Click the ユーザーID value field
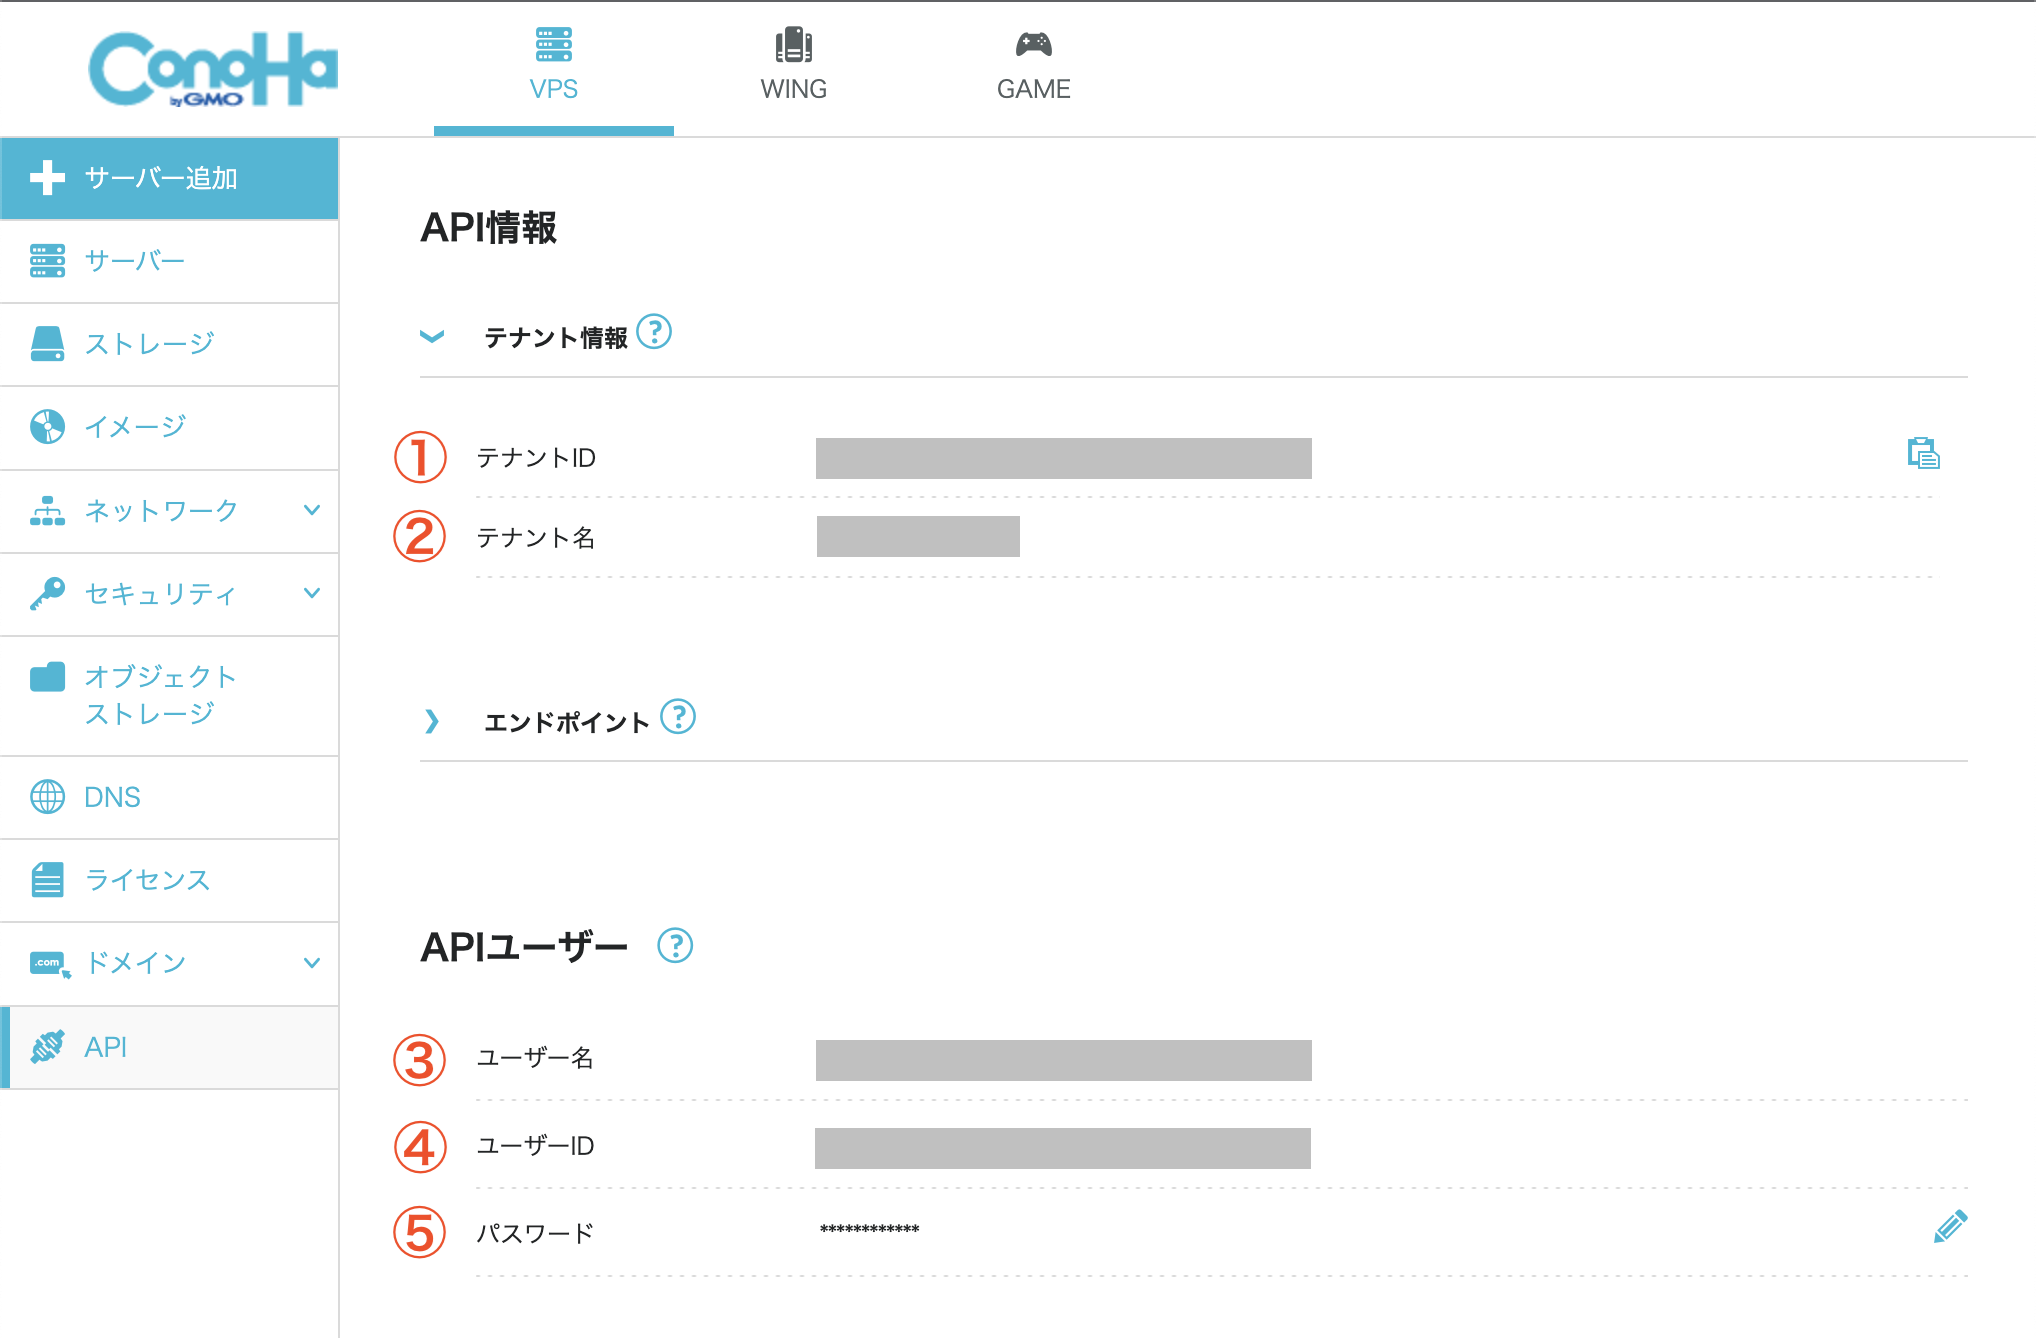This screenshot has height=1338, width=2036. click(x=1062, y=1148)
